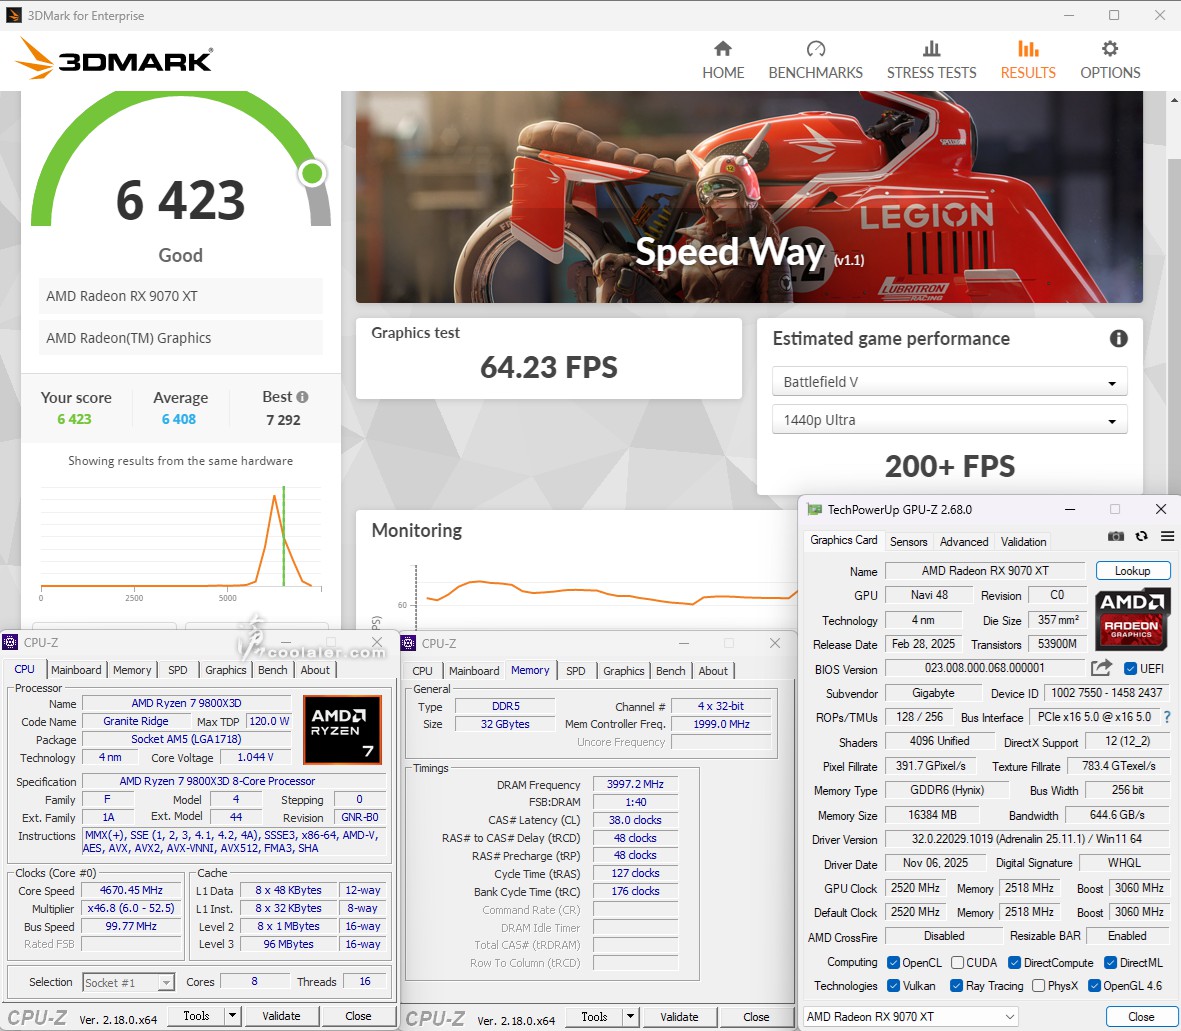Screen dimensions: 1181x1031
Task: Toggle the DirectML checkbox
Action: point(1110,962)
